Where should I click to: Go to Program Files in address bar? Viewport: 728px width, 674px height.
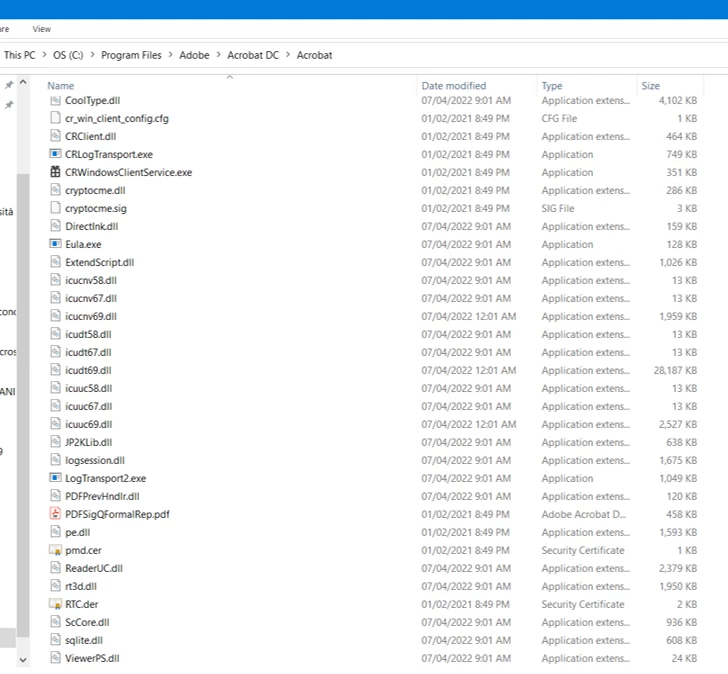pyautogui.click(x=131, y=55)
